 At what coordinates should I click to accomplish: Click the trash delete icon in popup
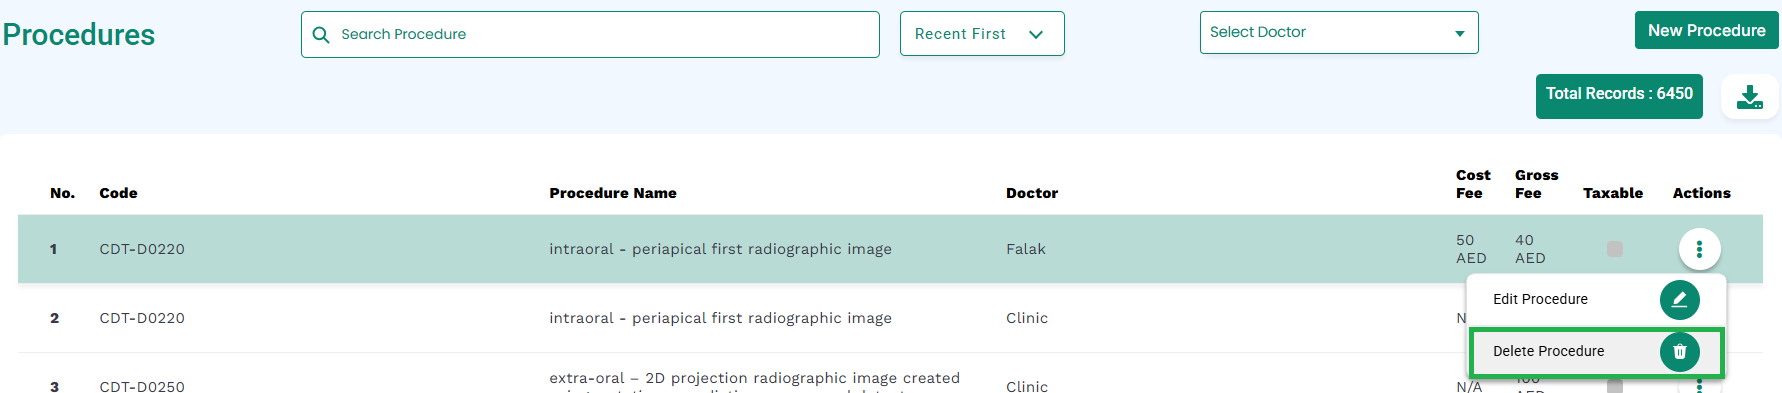[1680, 351]
